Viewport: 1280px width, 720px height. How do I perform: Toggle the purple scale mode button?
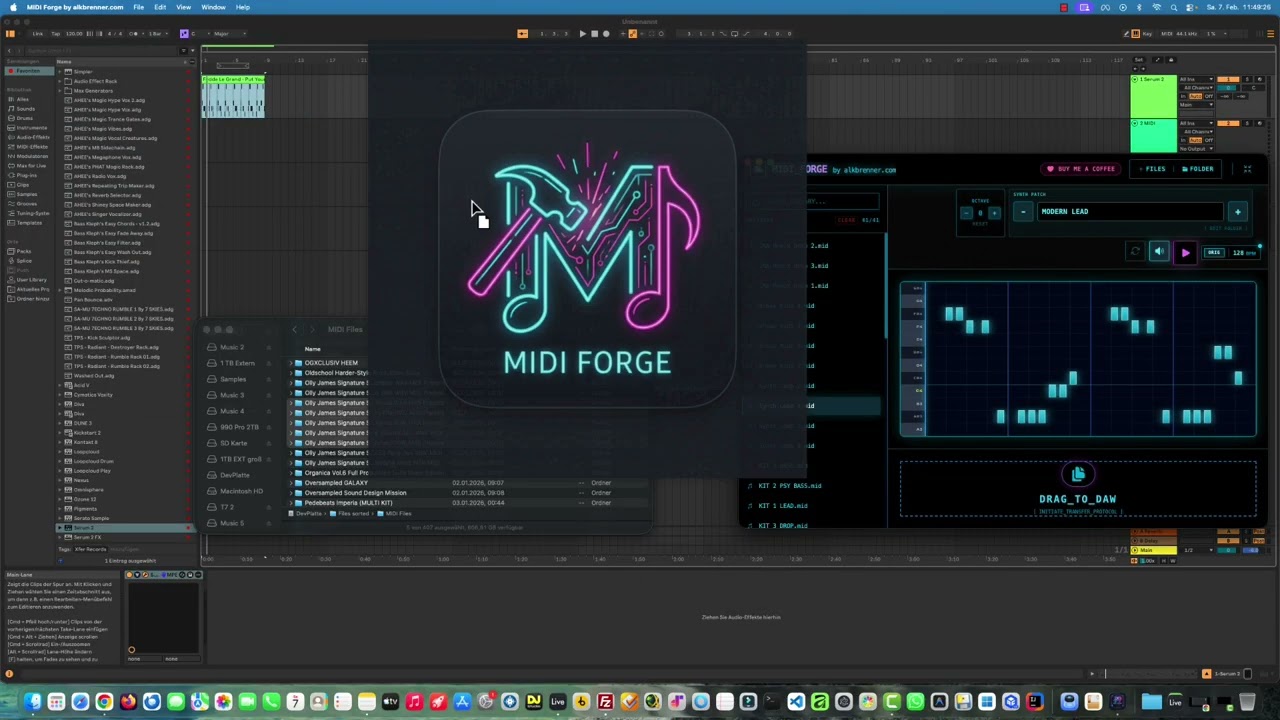184,34
